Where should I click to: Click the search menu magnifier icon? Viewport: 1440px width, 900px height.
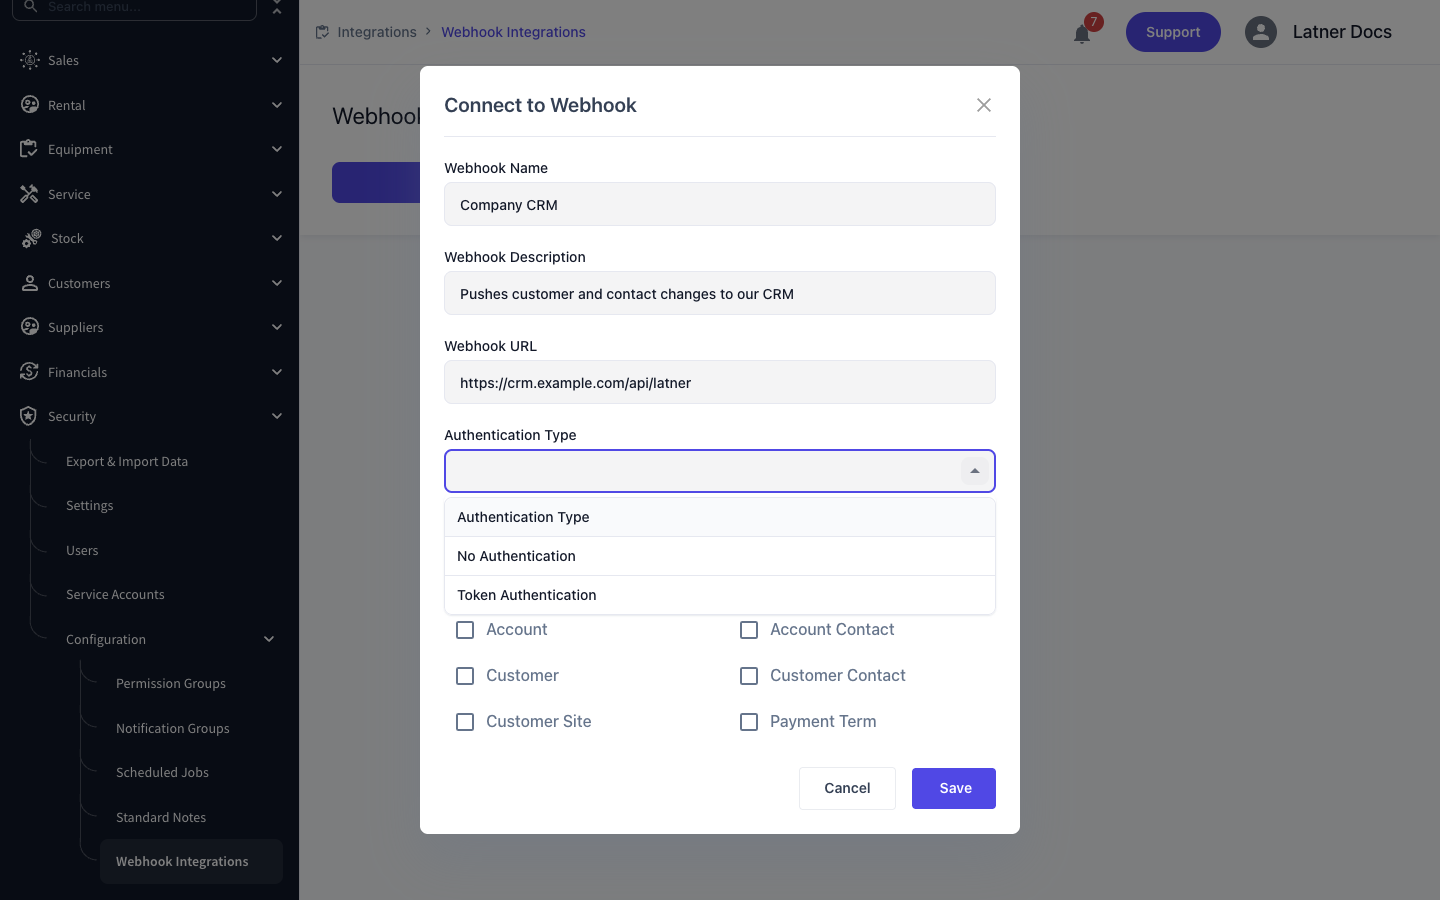coord(31,6)
